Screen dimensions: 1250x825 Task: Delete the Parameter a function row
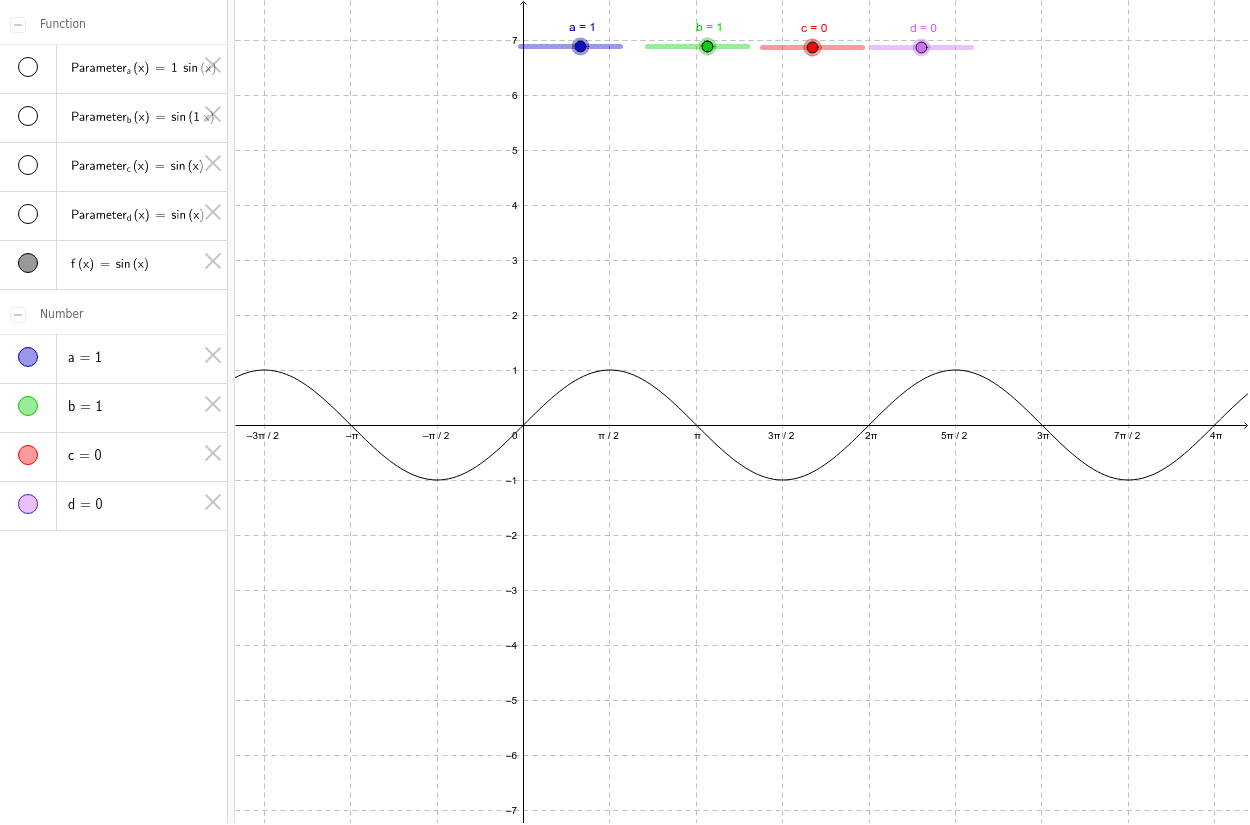[213, 66]
